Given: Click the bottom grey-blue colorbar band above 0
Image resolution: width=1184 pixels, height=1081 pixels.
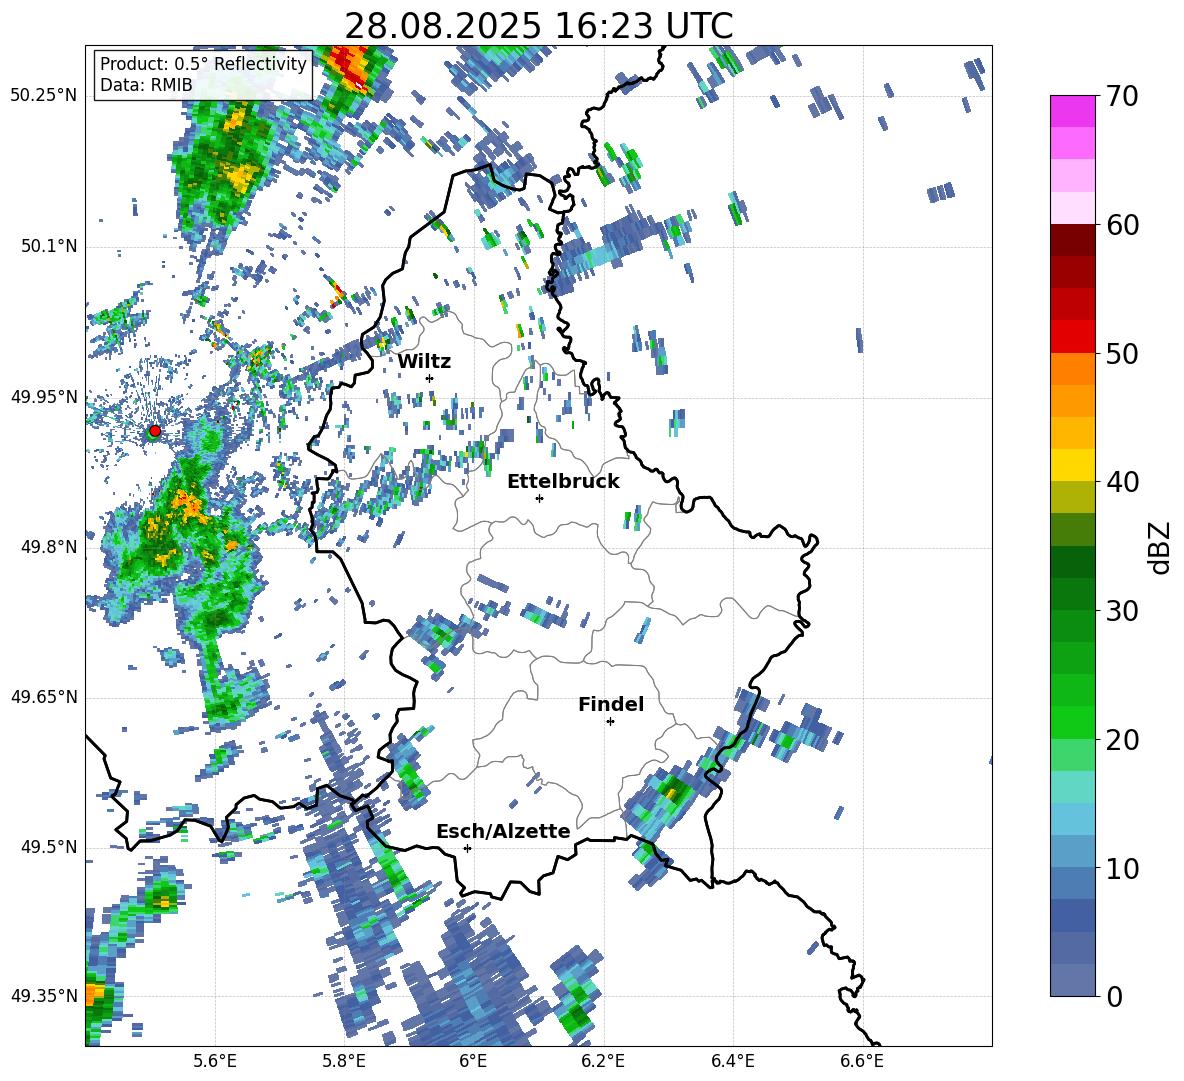Looking at the screenshot, I should click(1072, 980).
